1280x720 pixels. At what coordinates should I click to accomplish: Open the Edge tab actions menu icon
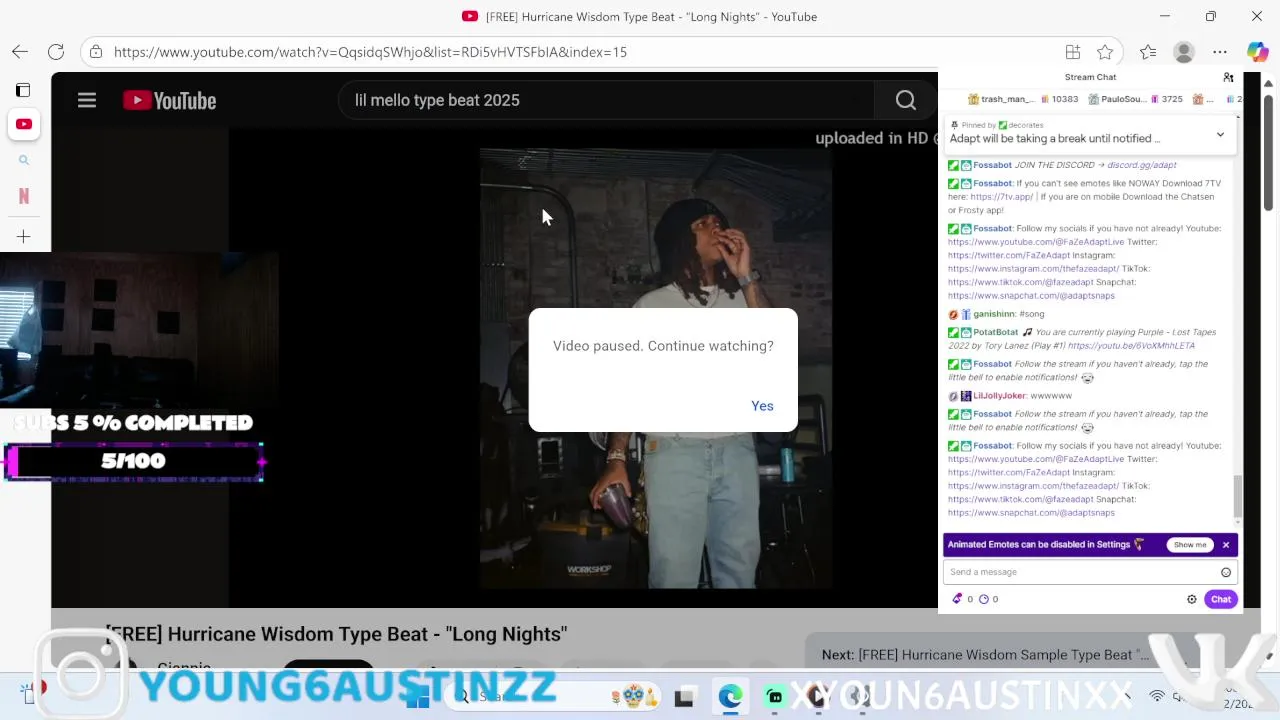(23, 90)
